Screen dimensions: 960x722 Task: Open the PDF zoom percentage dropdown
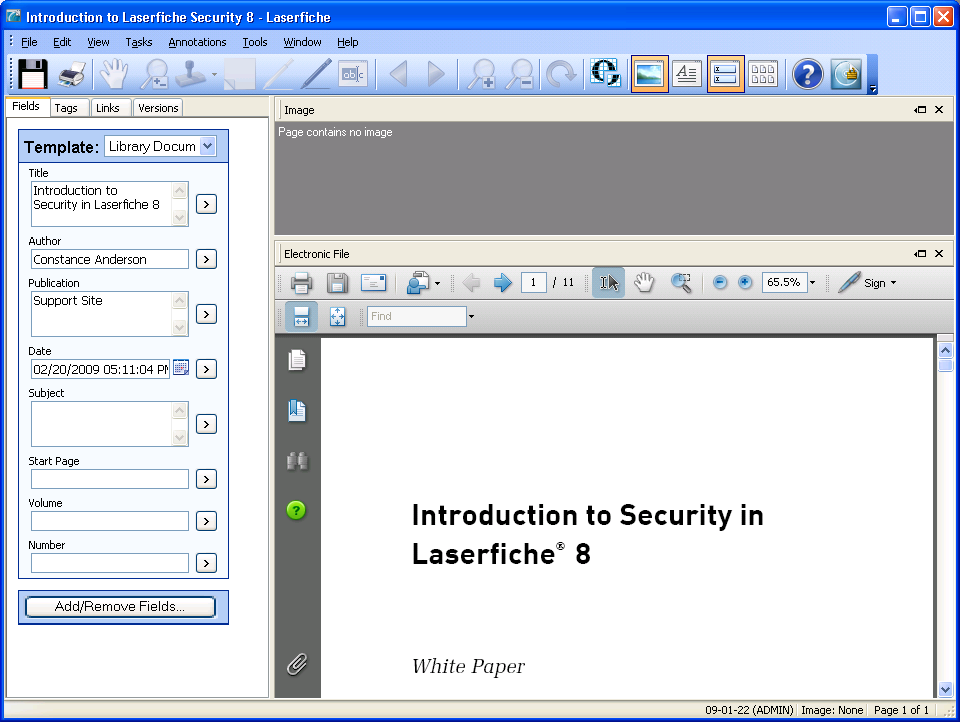[x=812, y=282]
